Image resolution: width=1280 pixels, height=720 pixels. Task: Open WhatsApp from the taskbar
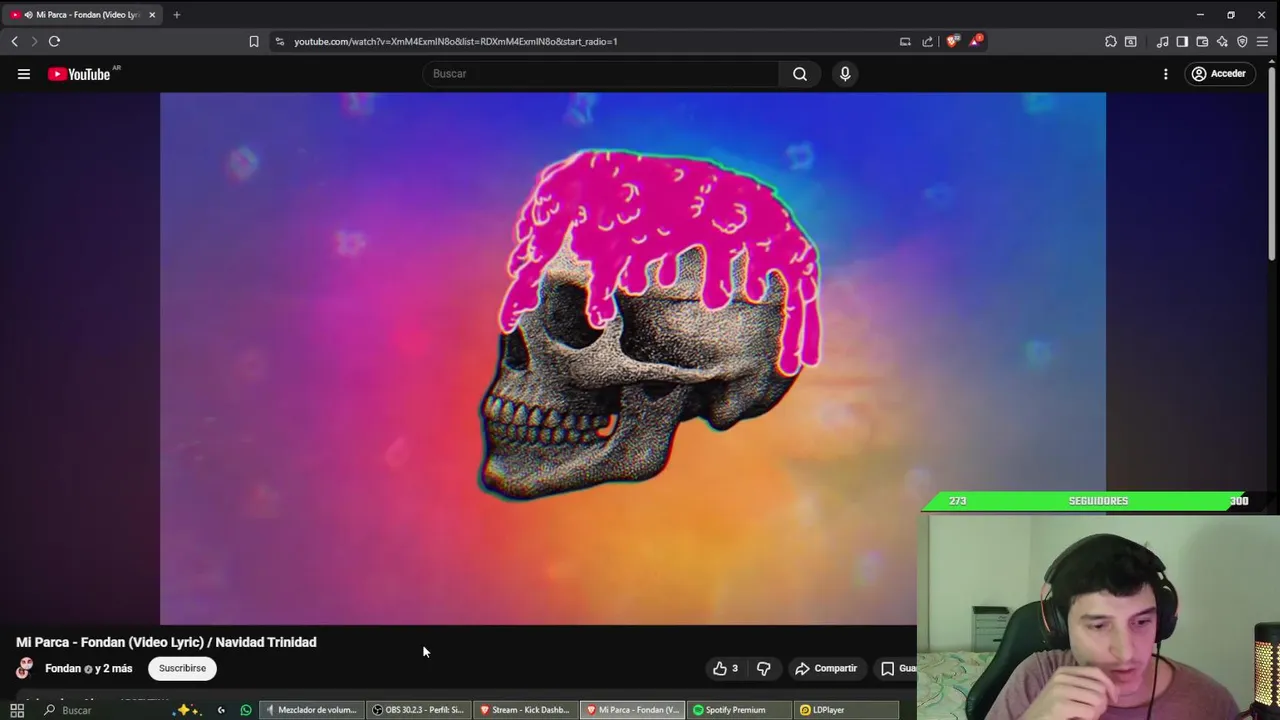click(246, 710)
